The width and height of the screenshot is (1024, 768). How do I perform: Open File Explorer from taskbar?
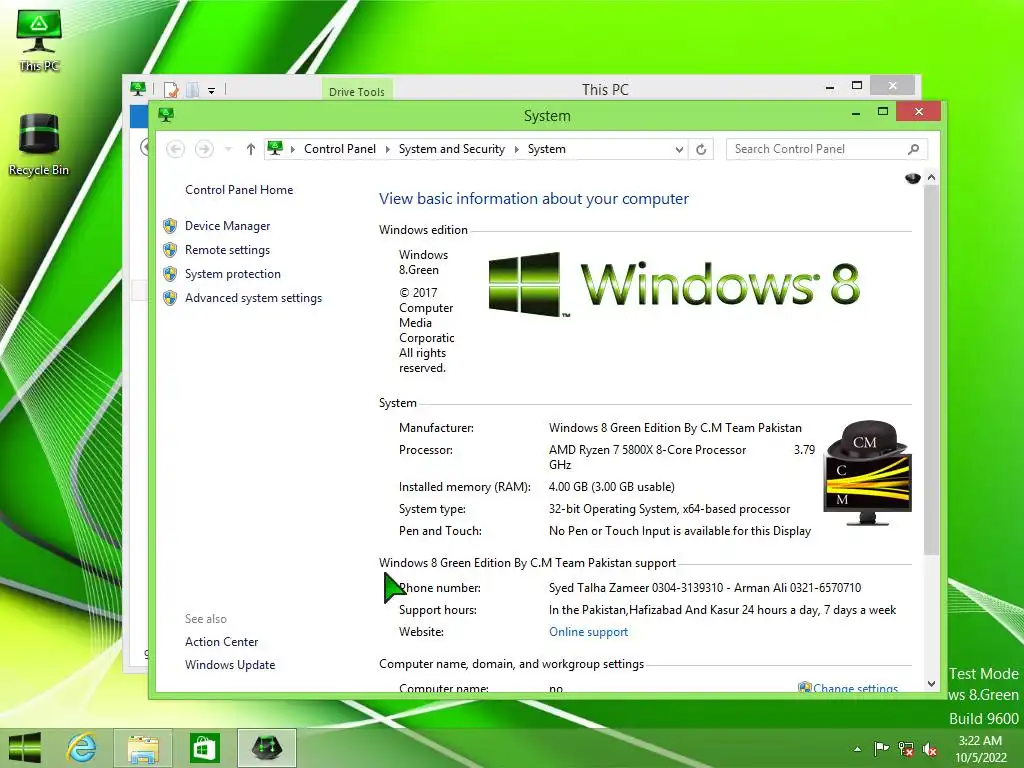point(143,748)
